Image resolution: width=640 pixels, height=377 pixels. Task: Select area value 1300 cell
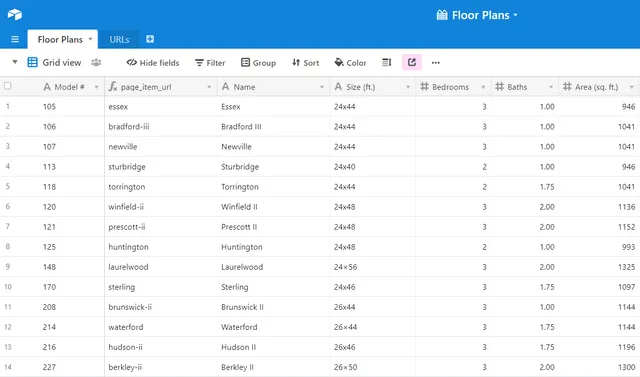click(599, 367)
